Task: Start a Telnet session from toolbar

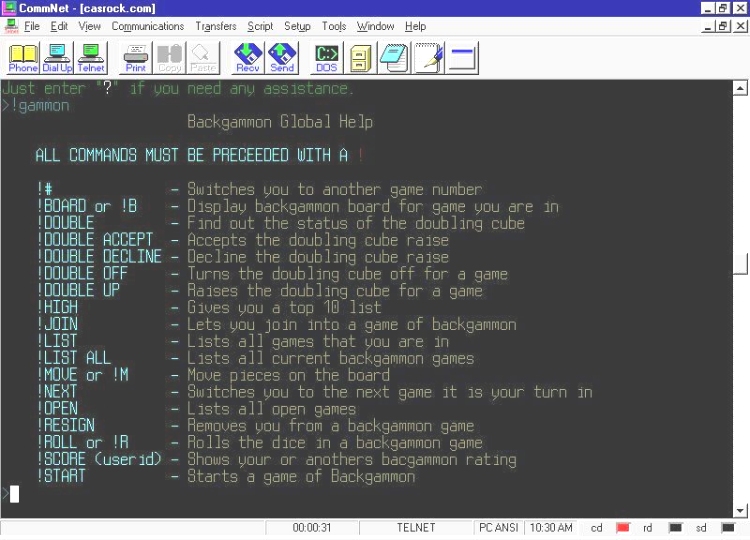Action: pos(90,58)
